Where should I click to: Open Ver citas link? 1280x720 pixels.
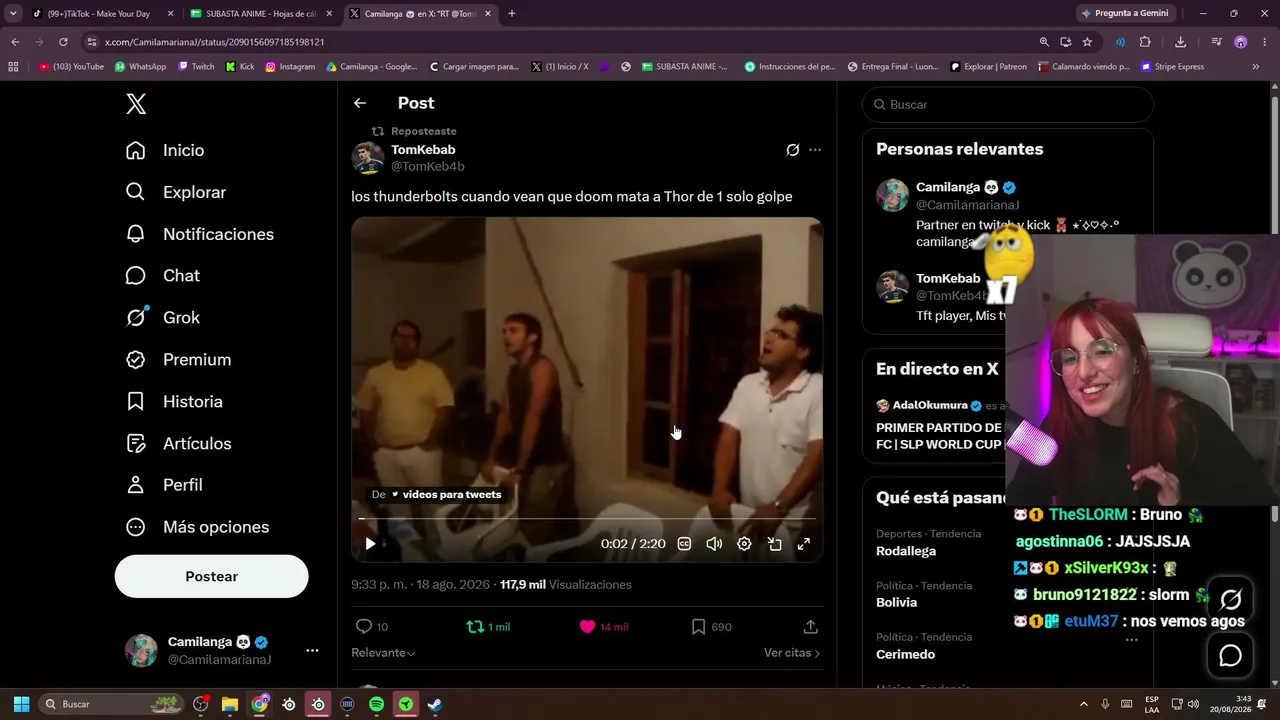point(792,653)
